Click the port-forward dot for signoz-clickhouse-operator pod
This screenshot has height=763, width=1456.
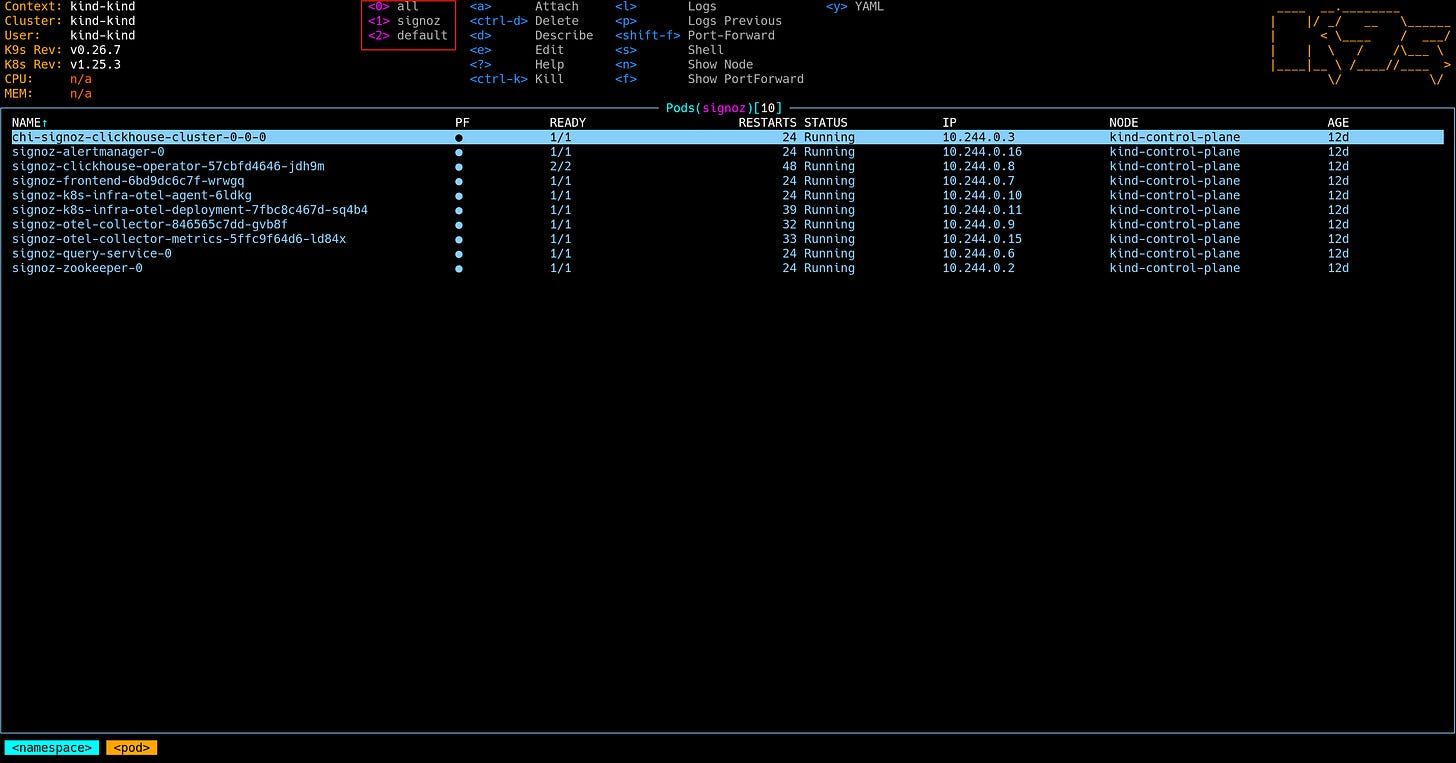tap(459, 166)
